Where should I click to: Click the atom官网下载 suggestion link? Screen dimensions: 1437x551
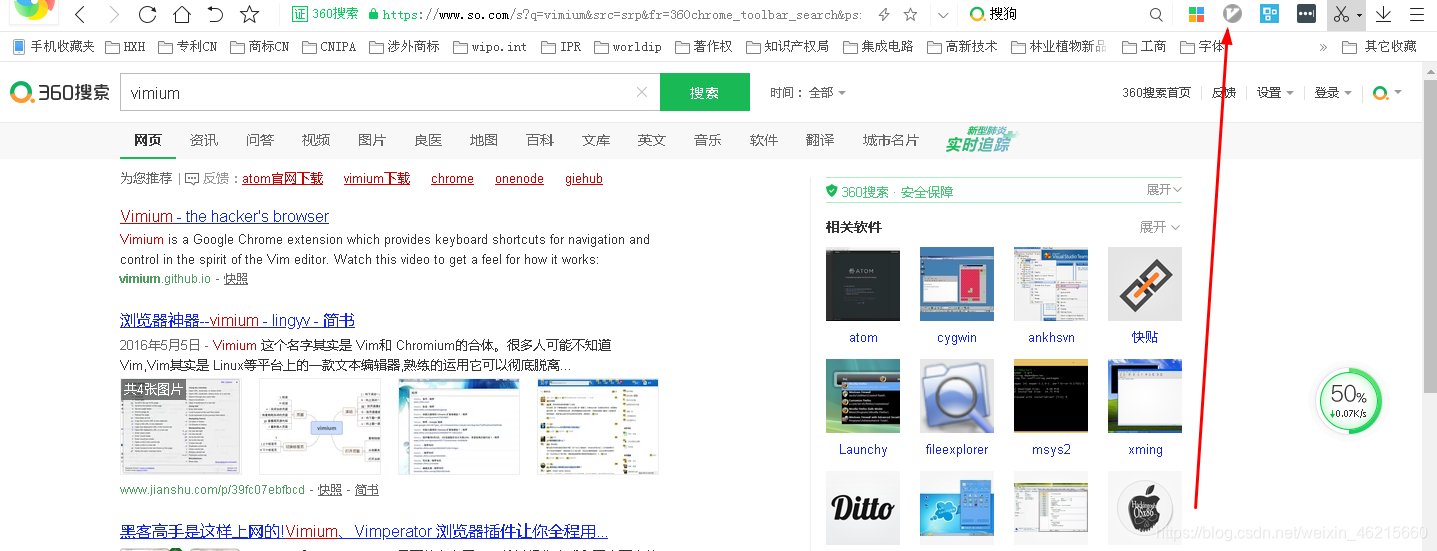tap(283, 179)
